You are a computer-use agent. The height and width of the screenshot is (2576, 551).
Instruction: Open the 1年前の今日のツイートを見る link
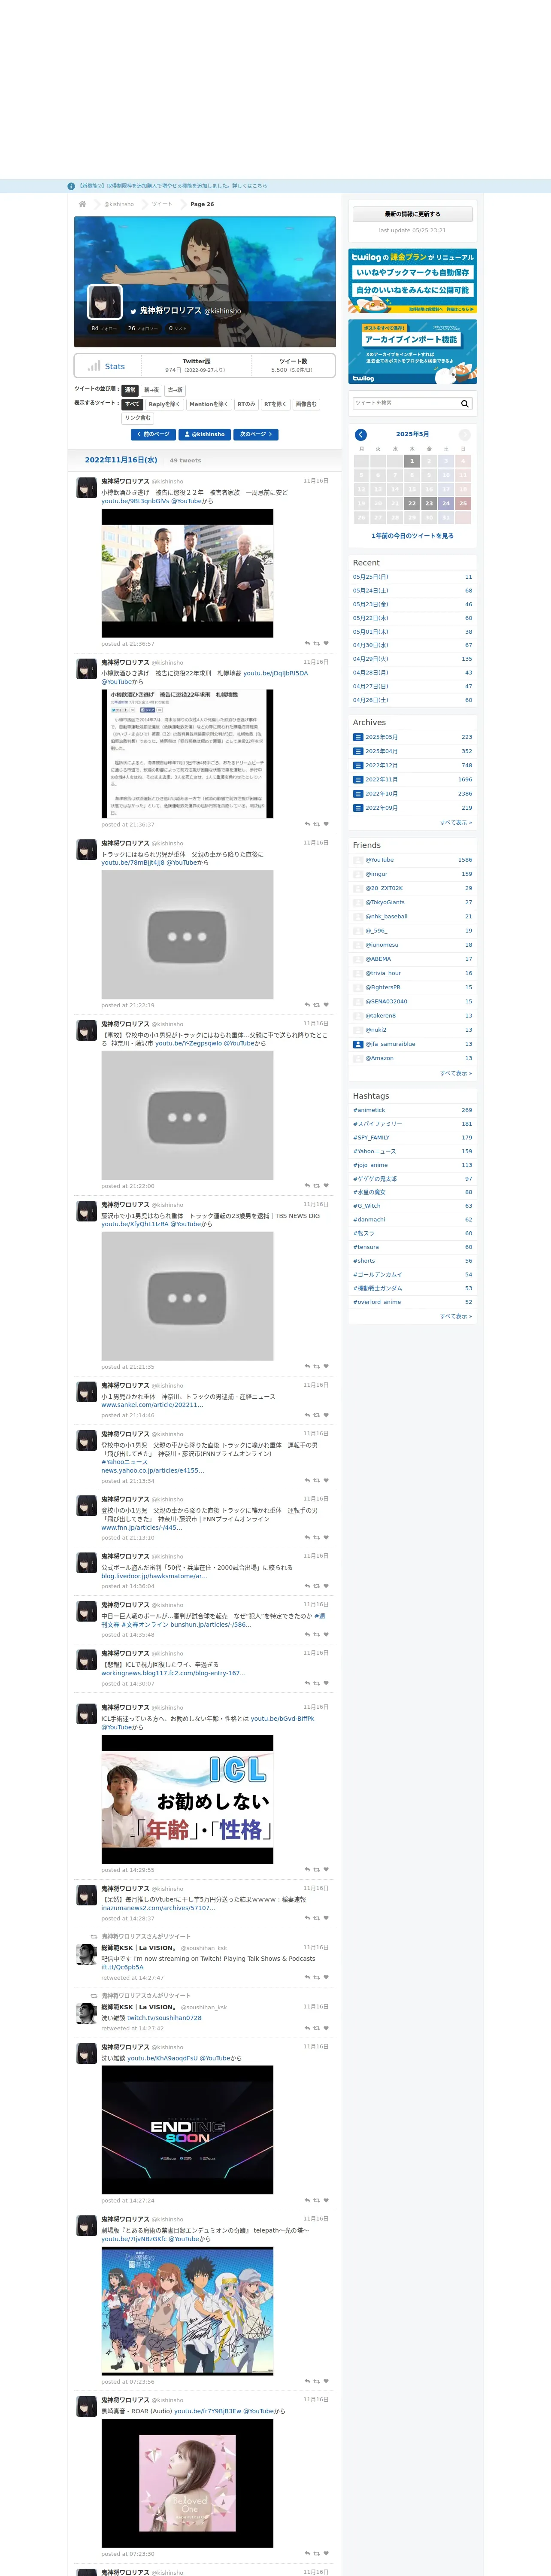[412, 536]
